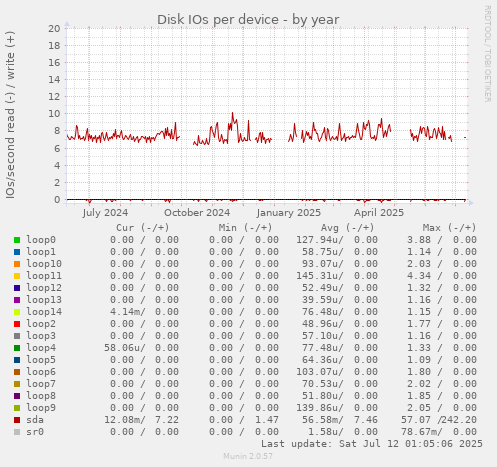Click the sda average value 56.58m

[320, 420]
